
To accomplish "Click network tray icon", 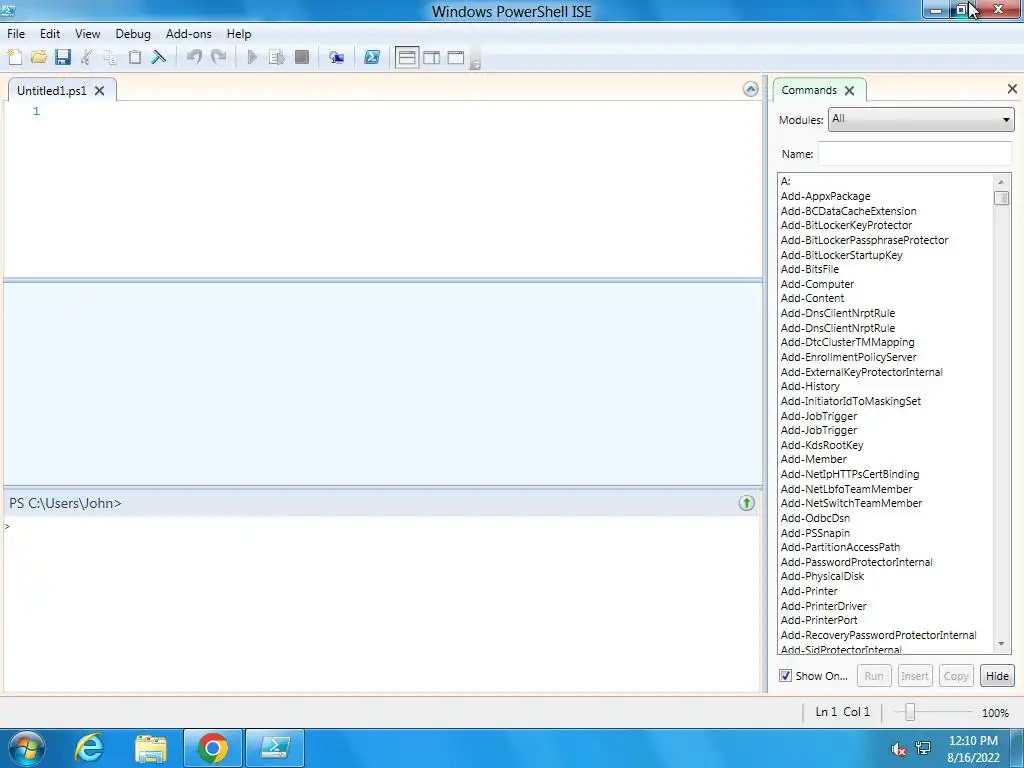I will (923, 748).
